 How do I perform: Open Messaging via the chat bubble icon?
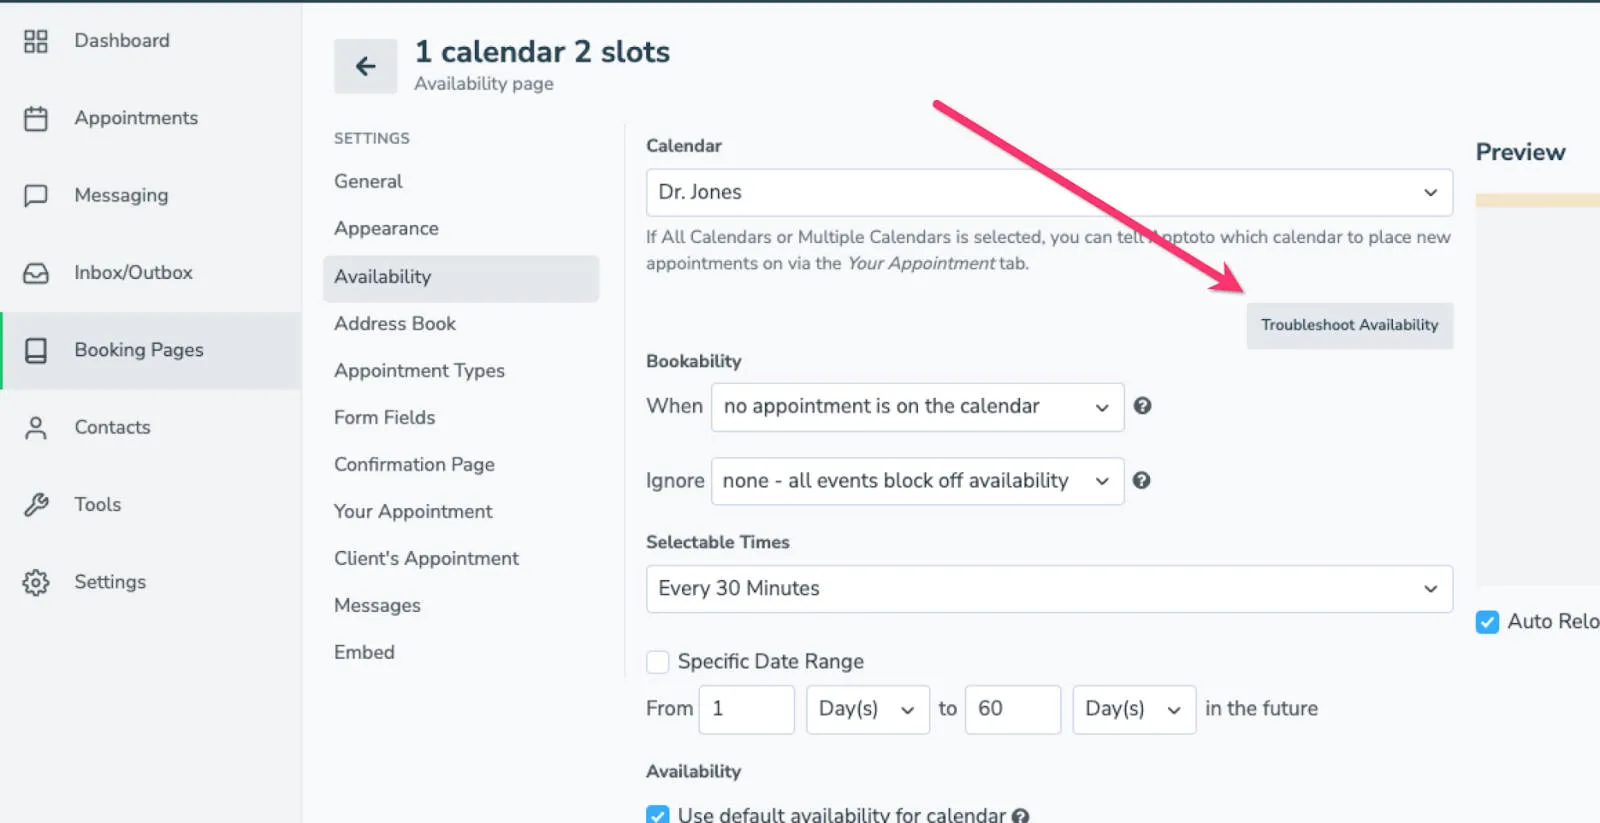(36, 195)
